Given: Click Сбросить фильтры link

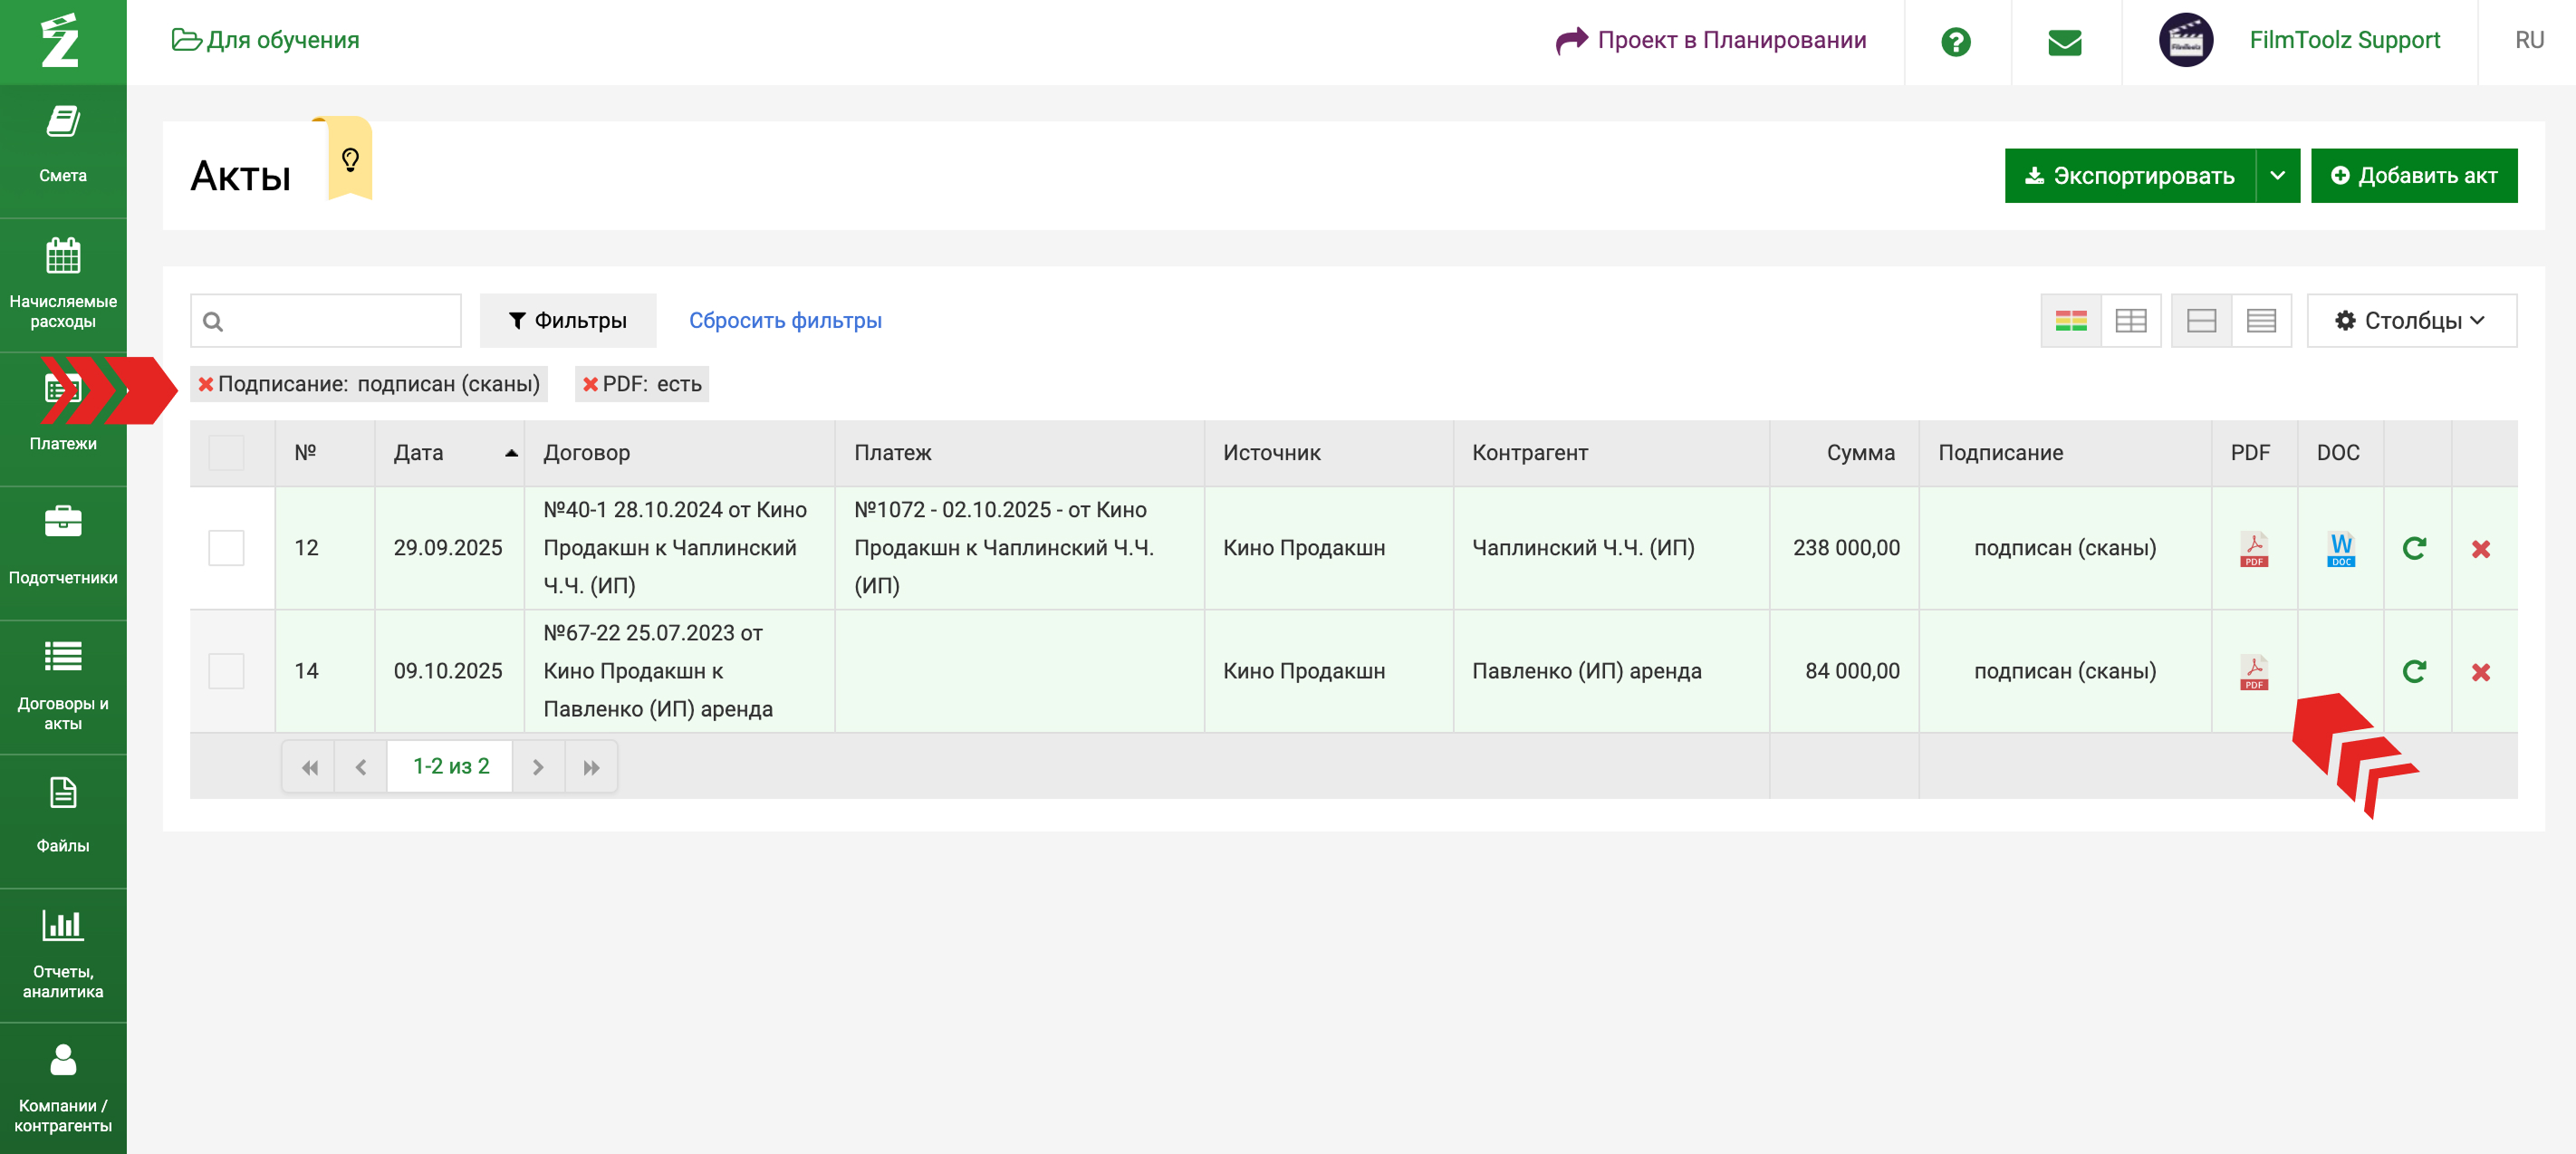Looking at the screenshot, I should click(x=784, y=321).
